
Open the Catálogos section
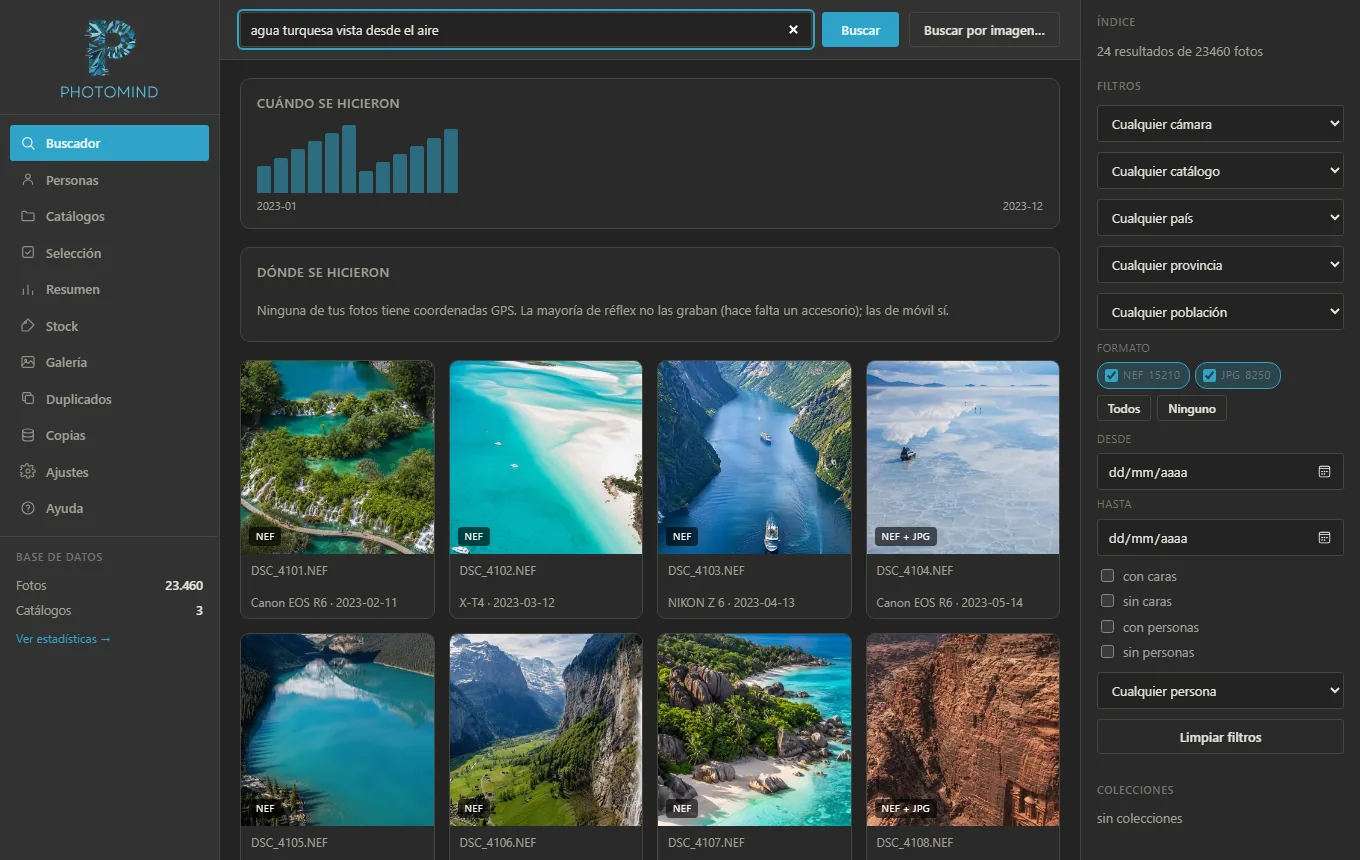pyautogui.click(x=109, y=216)
